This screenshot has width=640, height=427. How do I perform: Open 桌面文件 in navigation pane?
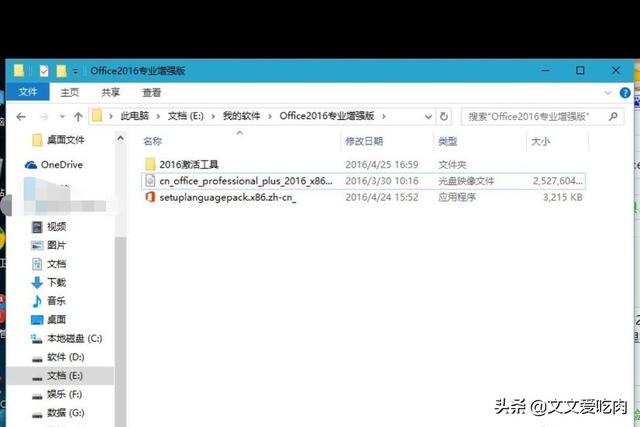pos(66,140)
